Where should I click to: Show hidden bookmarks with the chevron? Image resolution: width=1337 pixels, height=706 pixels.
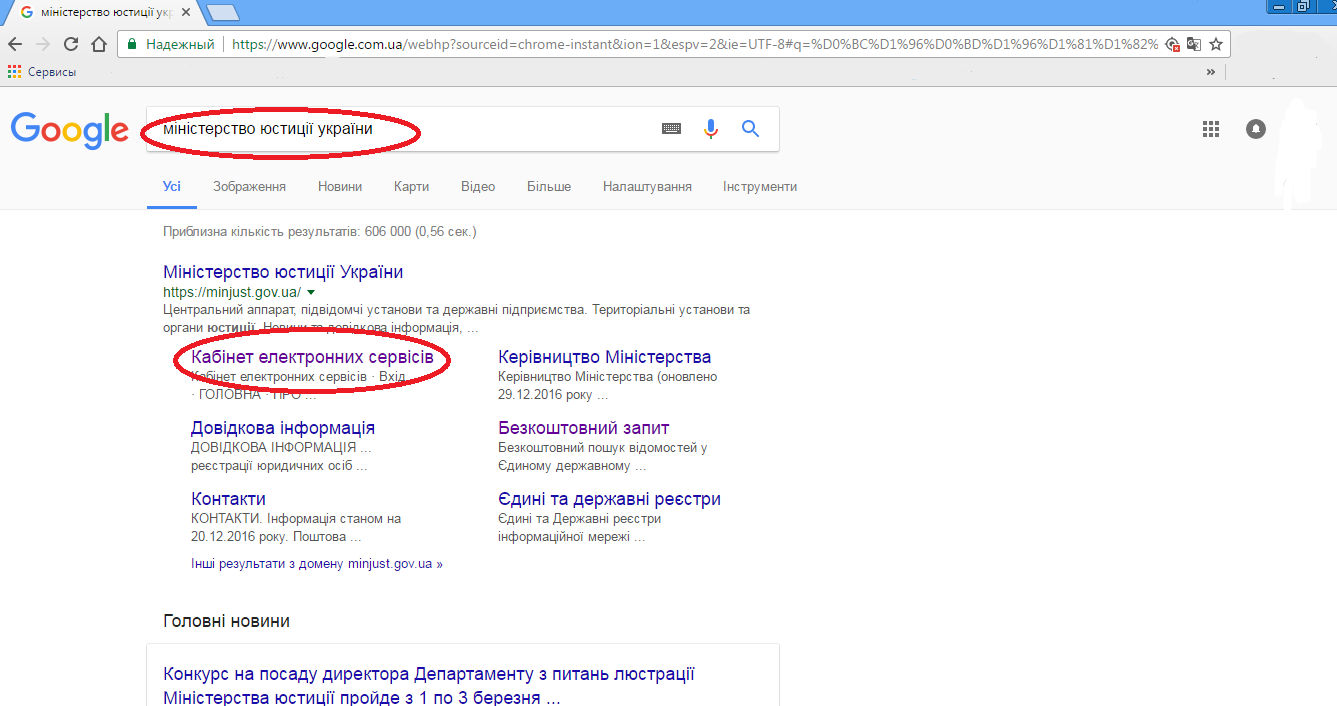[1211, 72]
